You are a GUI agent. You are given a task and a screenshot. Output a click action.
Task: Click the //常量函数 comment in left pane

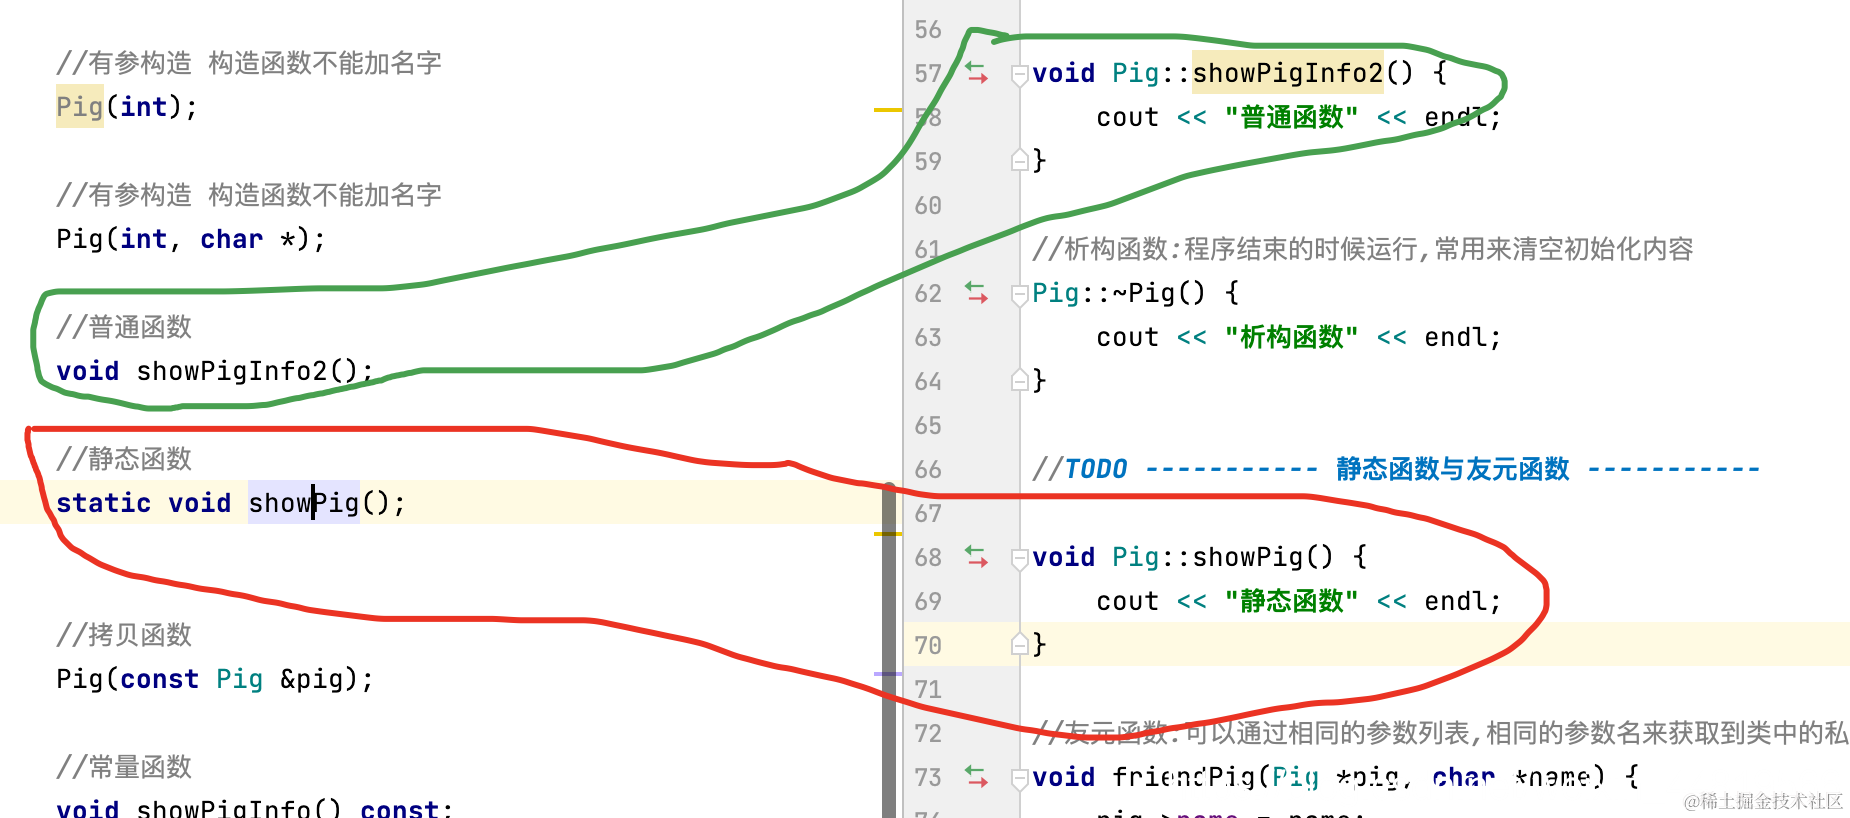click(124, 767)
